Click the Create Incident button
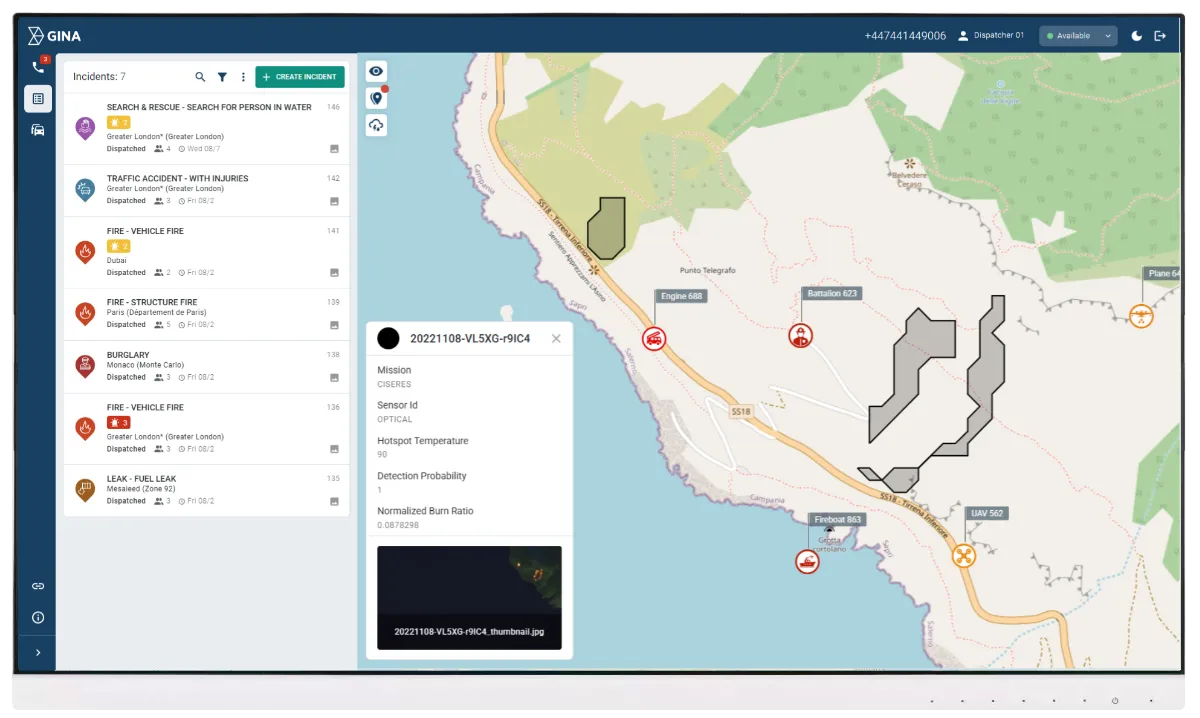This screenshot has height=718, width=1200. (300, 77)
